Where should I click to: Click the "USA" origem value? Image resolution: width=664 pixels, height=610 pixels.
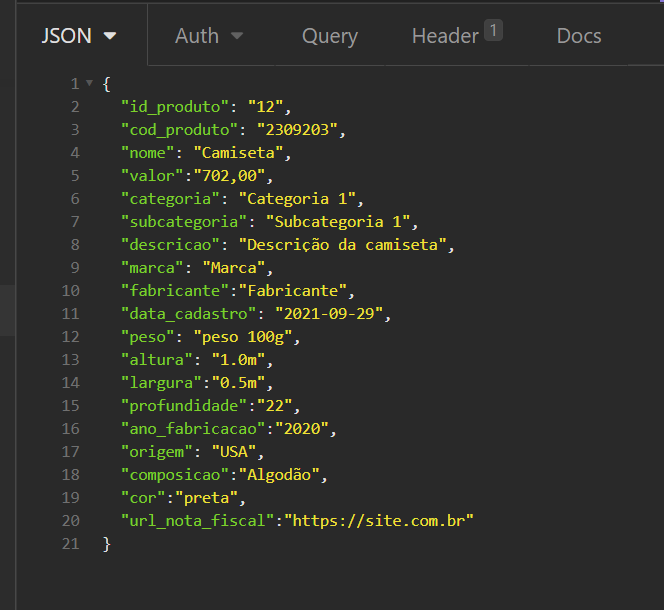234,452
